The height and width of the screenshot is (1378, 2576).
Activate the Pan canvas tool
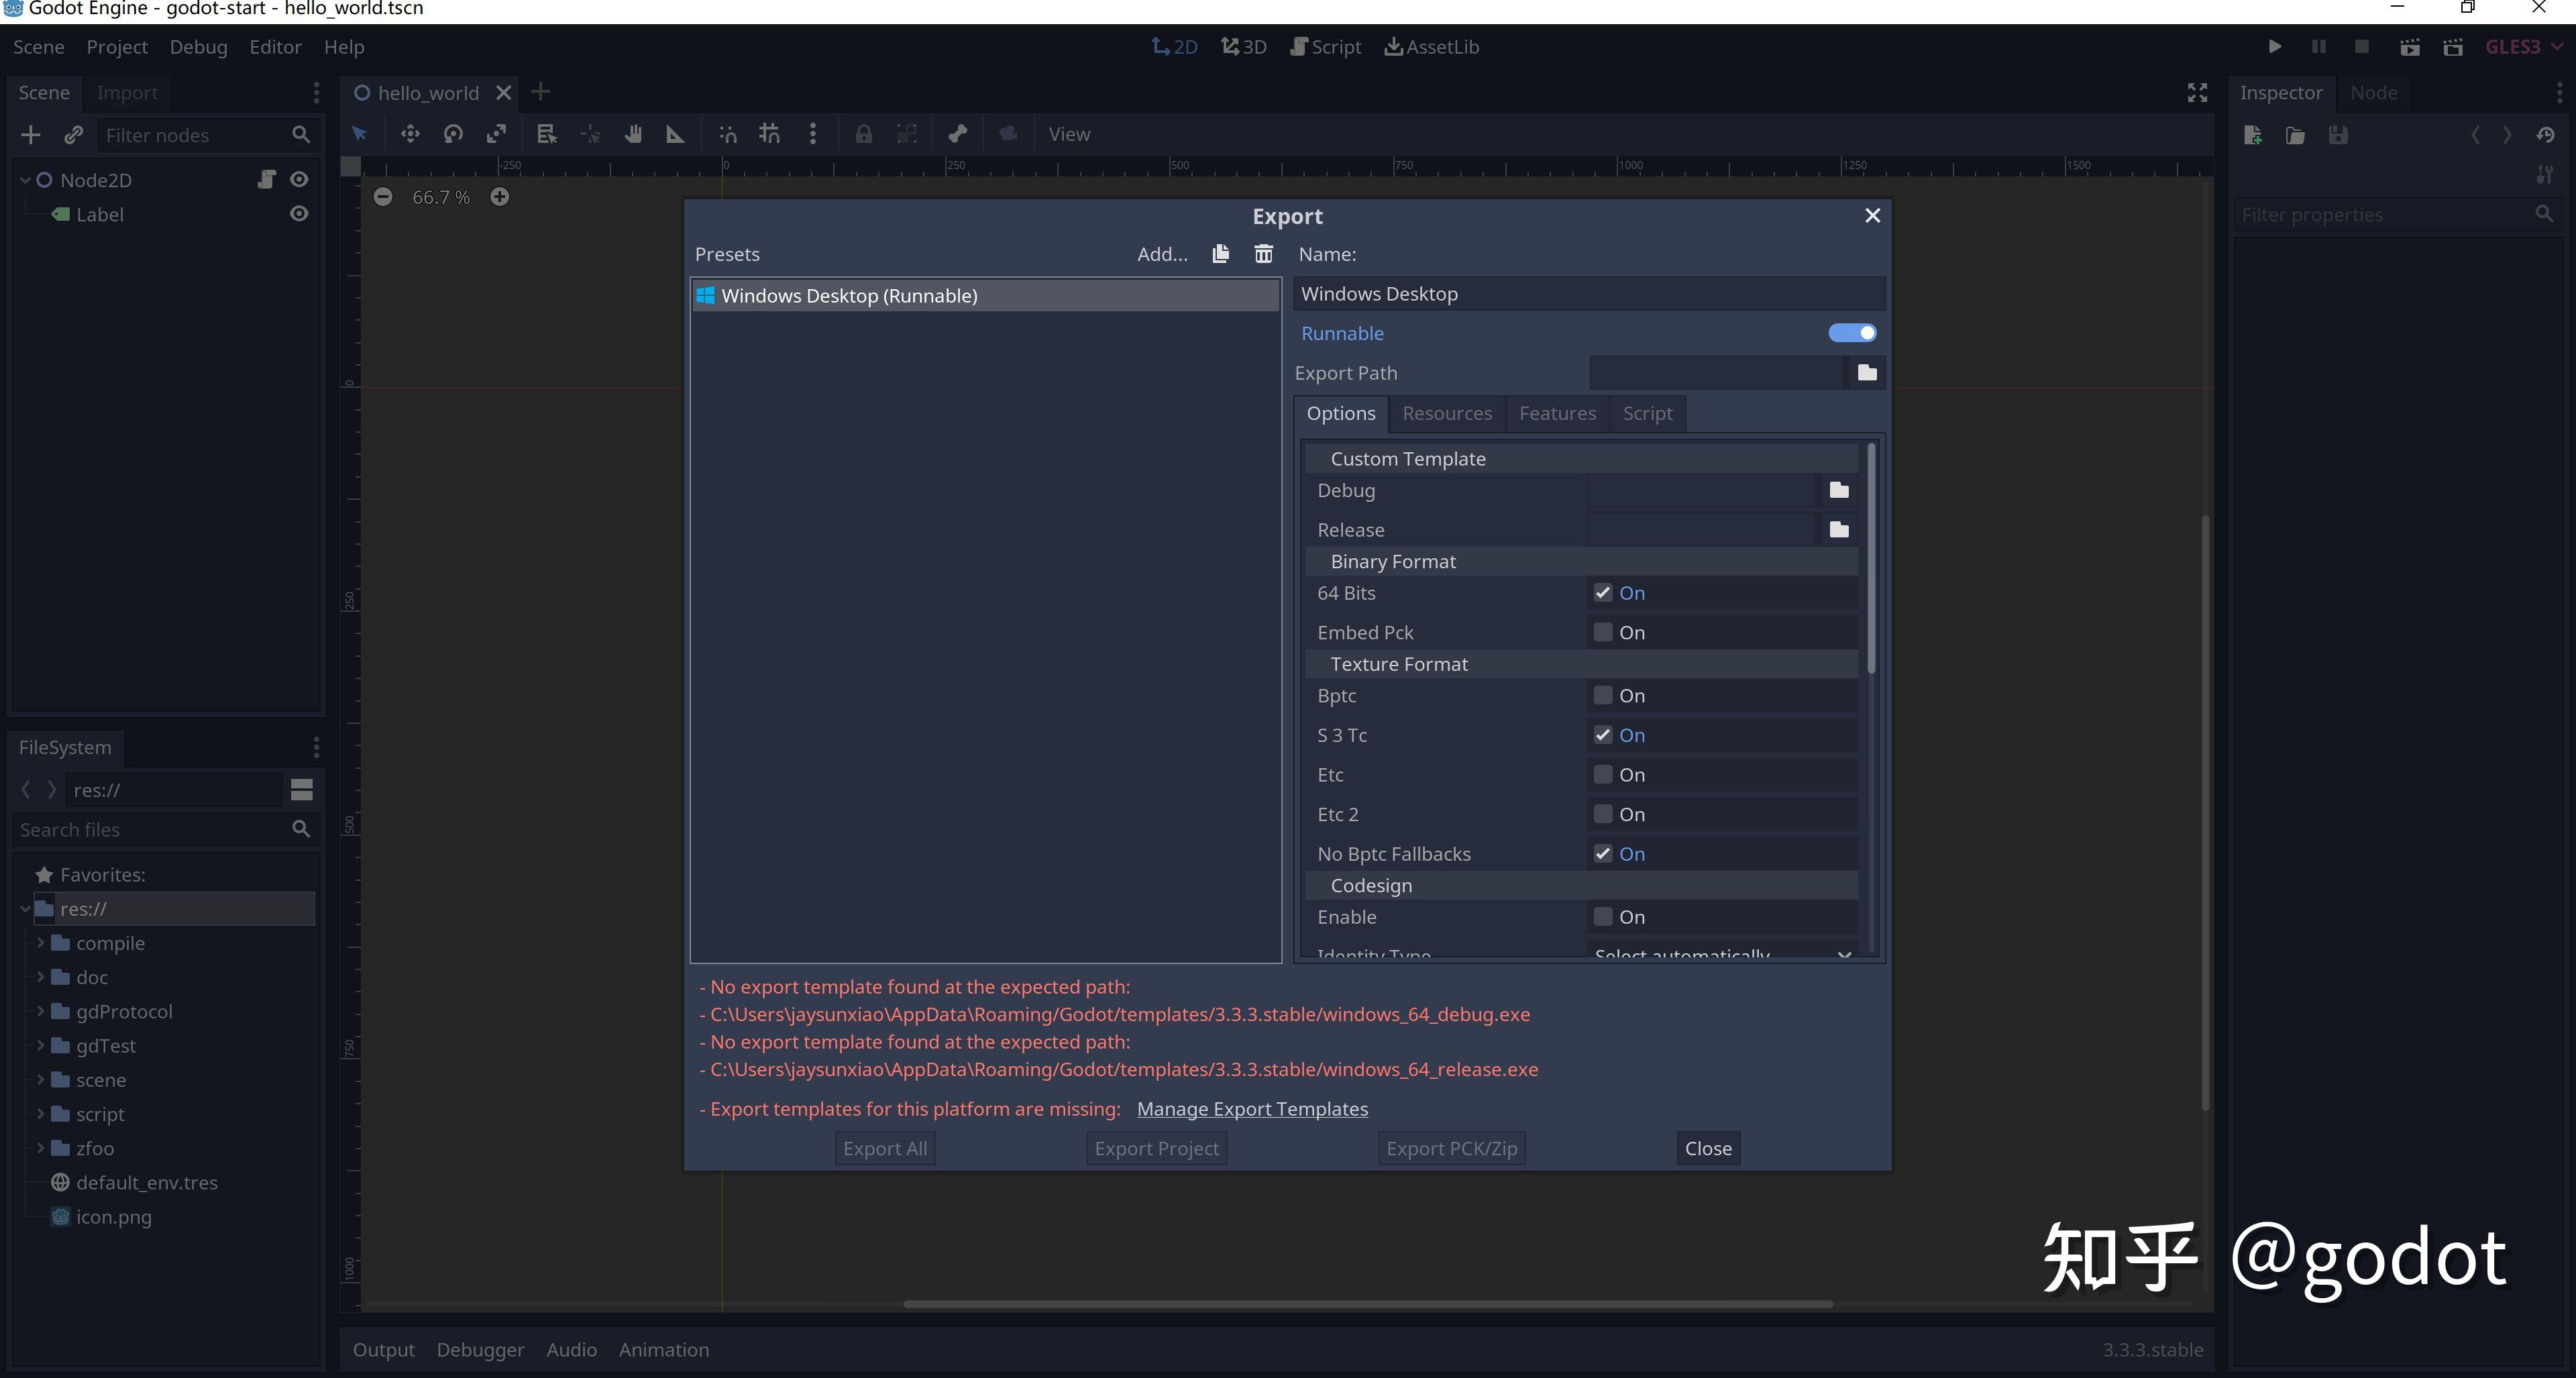[x=633, y=134]
